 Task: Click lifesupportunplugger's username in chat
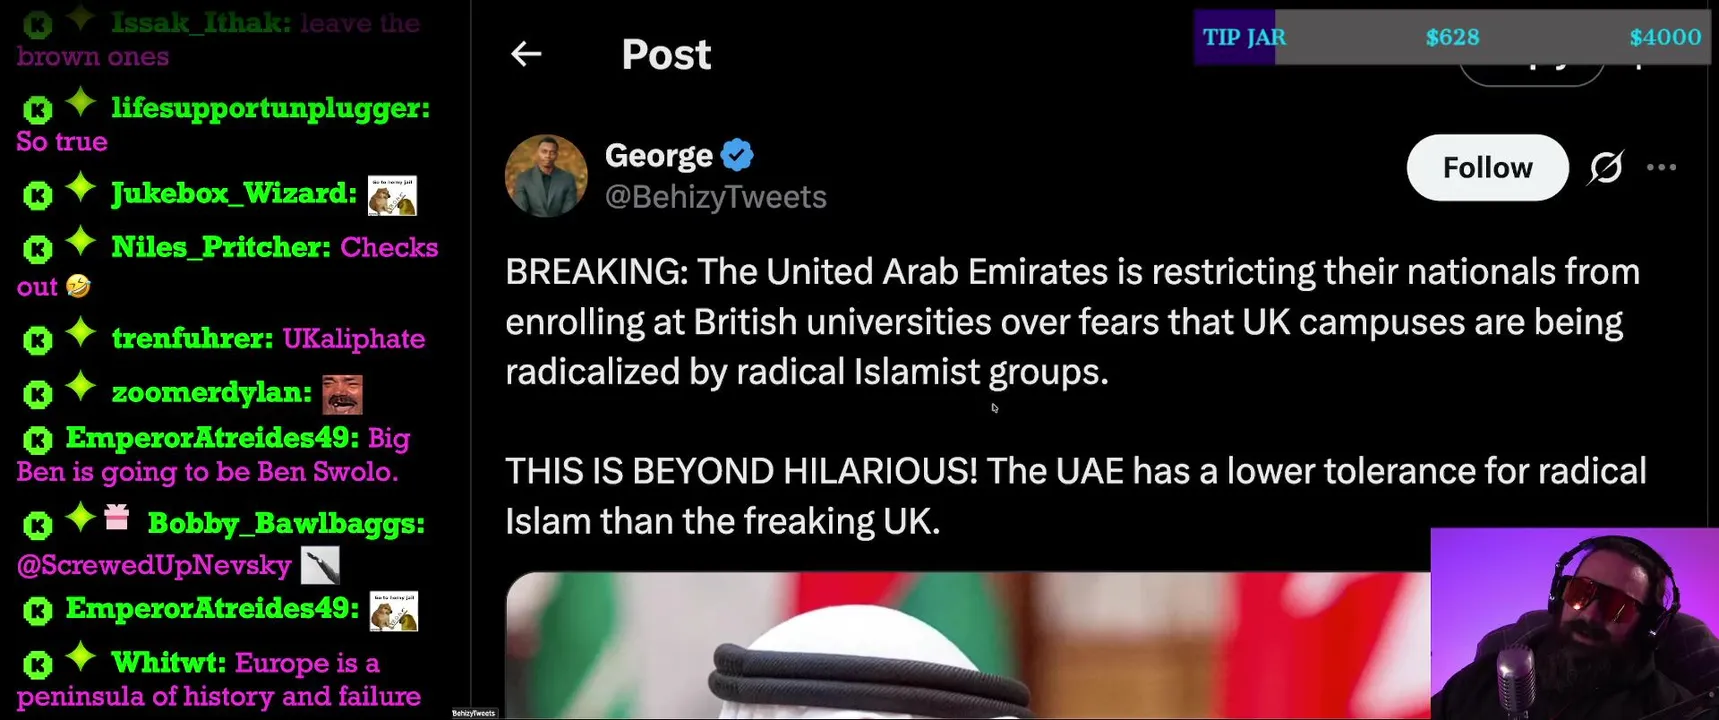coord(271,108)
